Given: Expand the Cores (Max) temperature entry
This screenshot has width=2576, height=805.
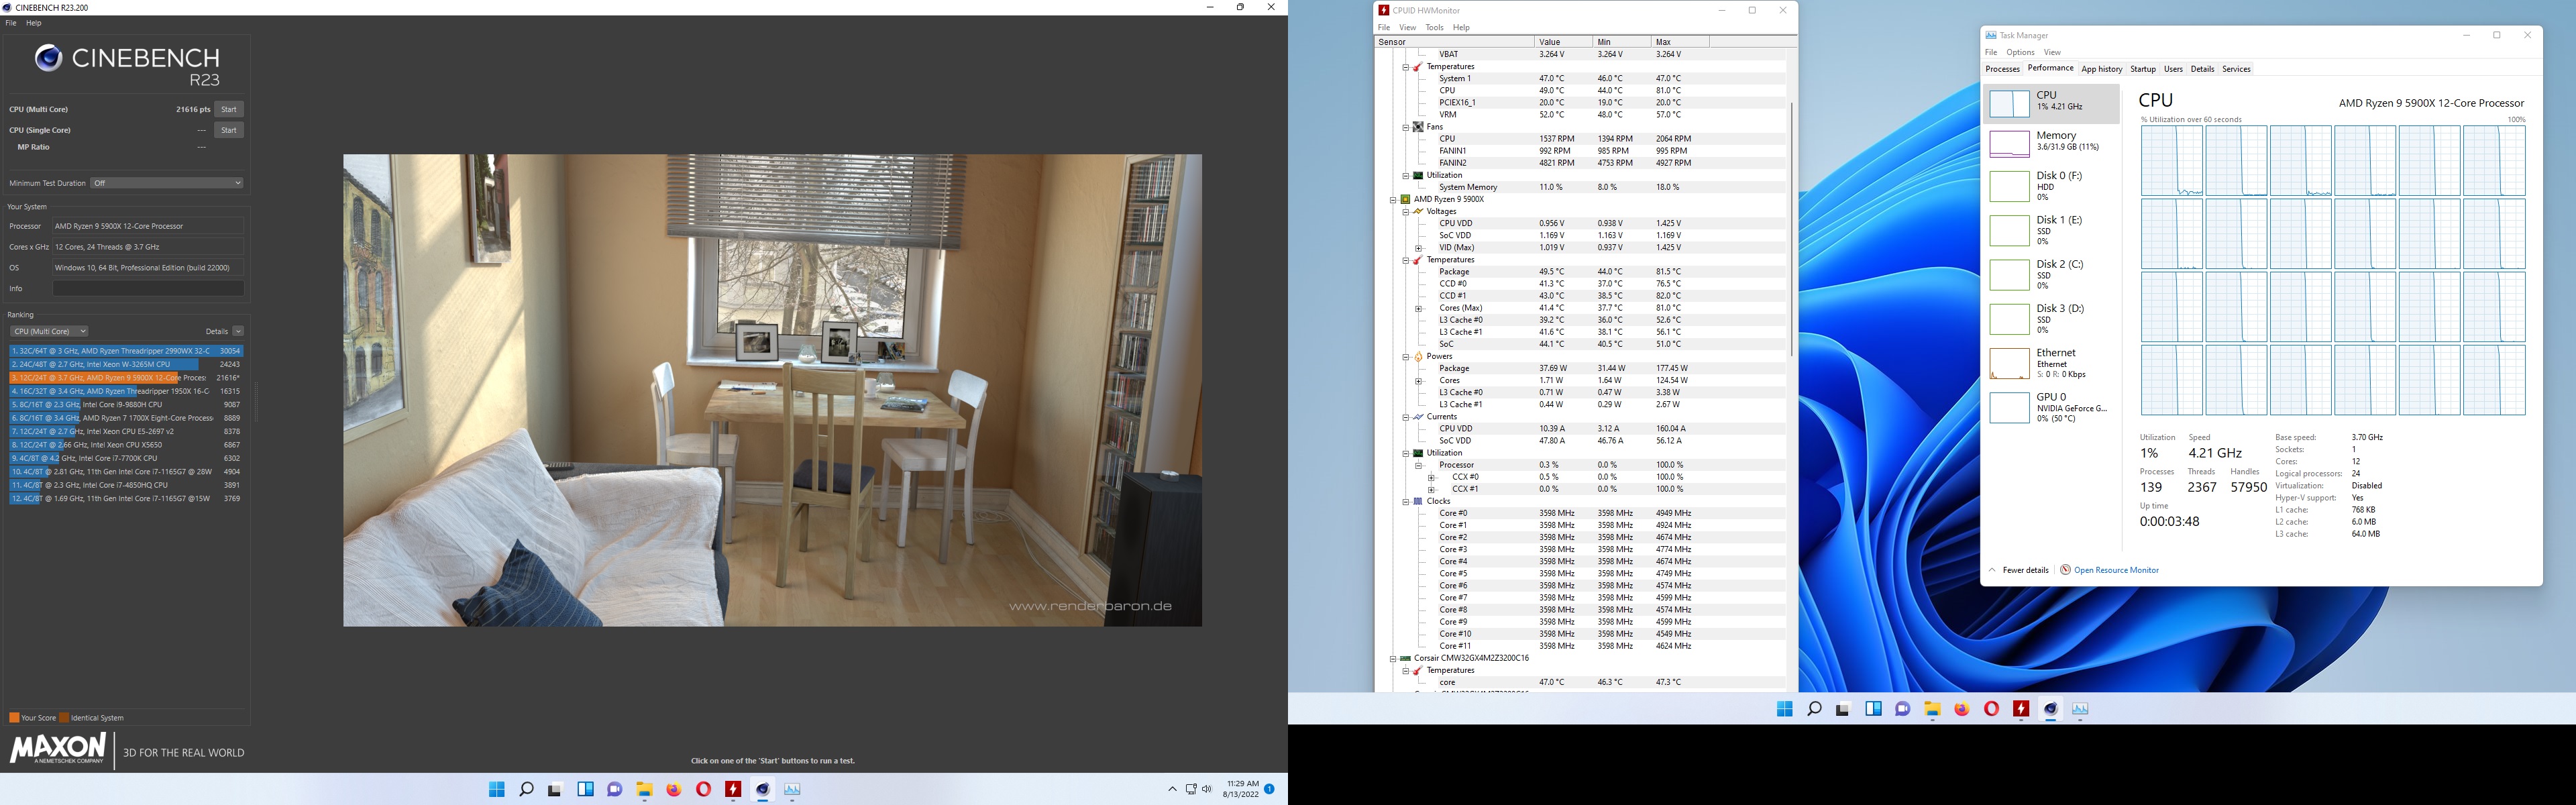Looking at the screenshot, I should pos(1418,308).
